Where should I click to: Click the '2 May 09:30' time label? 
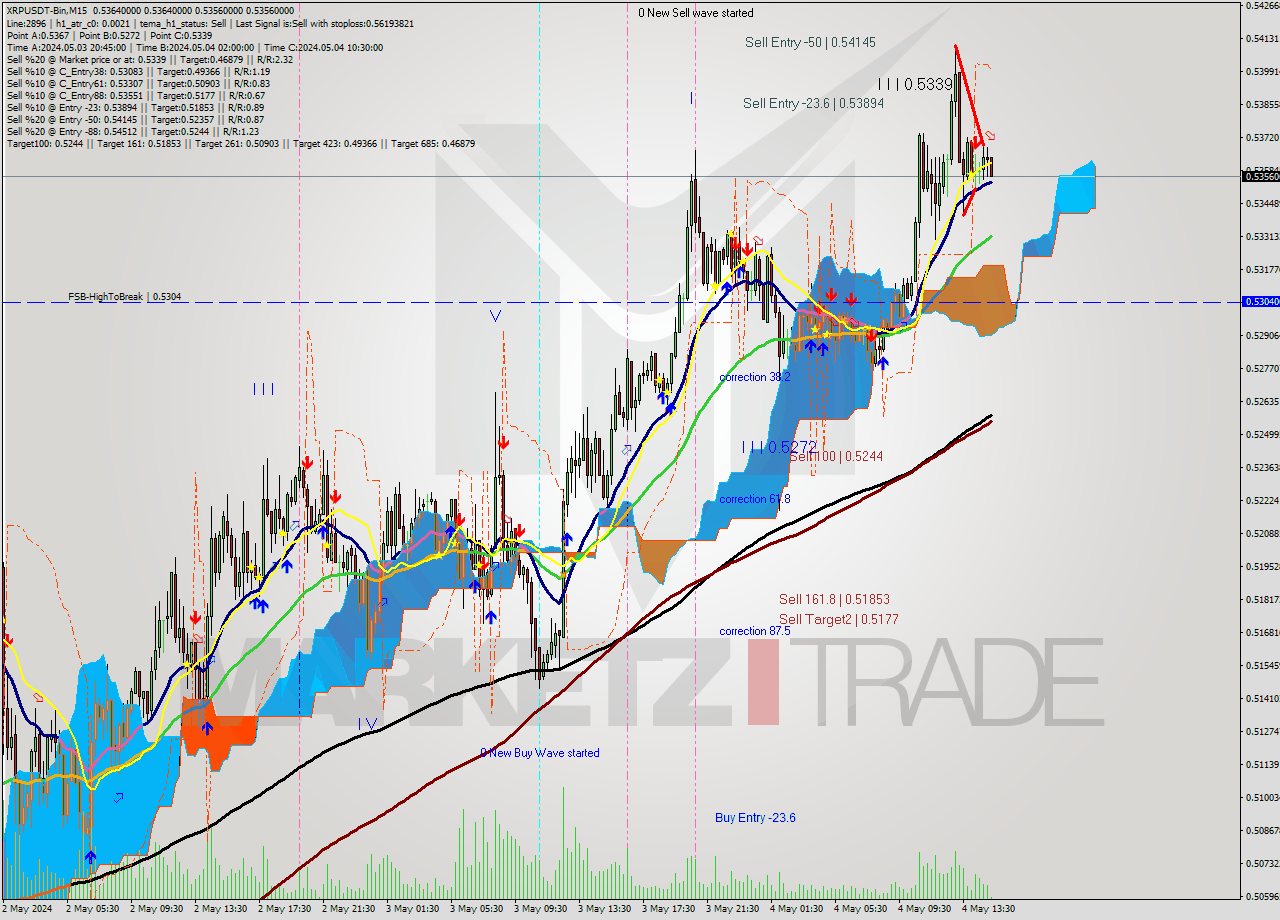157,909
